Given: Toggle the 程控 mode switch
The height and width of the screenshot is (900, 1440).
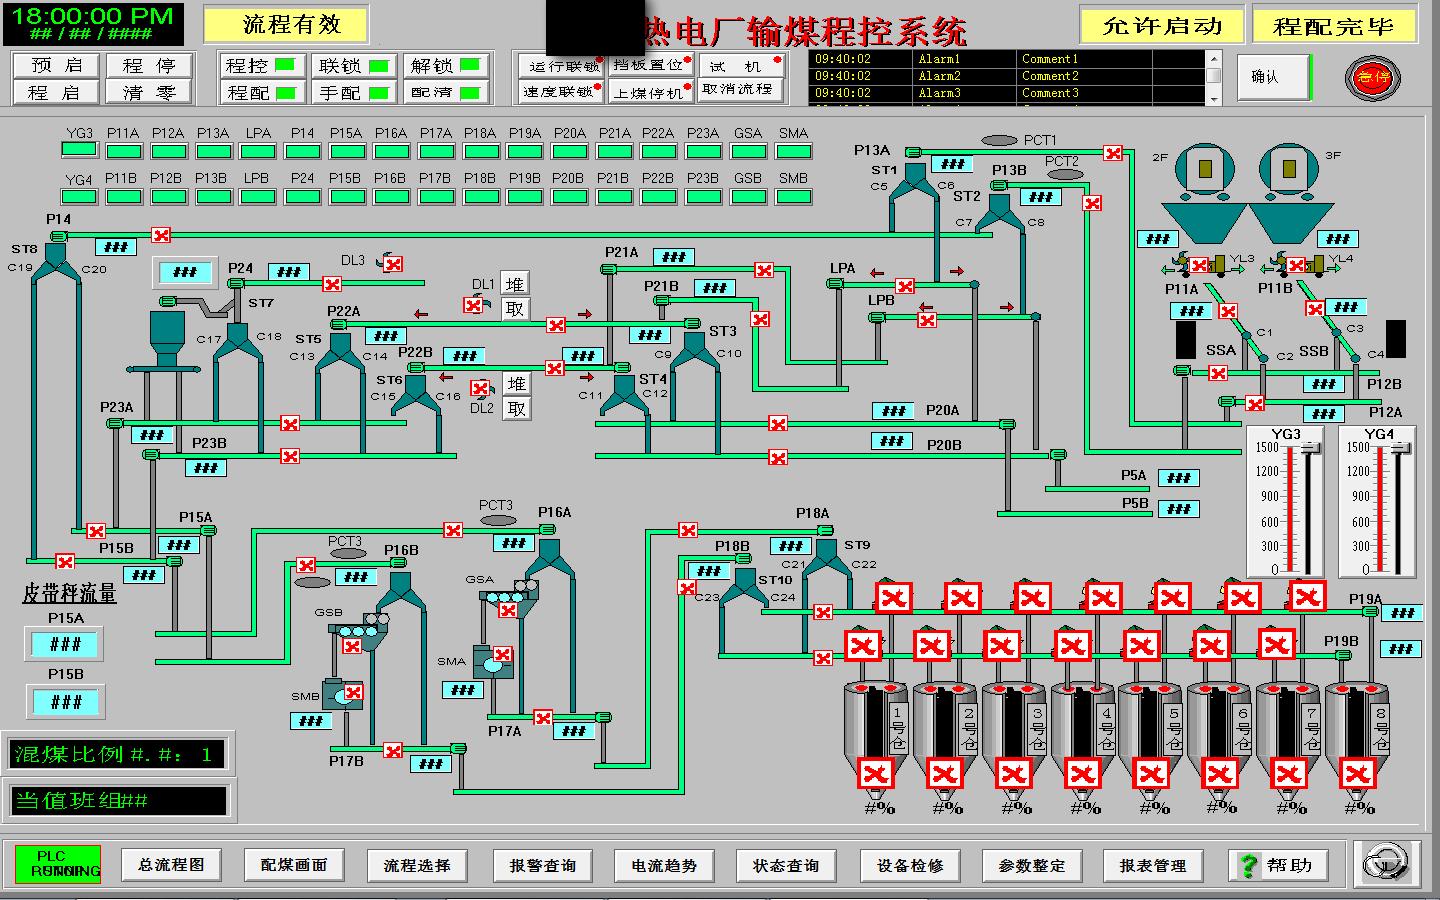Looking at the screenshot, I should click(x=262, y=66).
